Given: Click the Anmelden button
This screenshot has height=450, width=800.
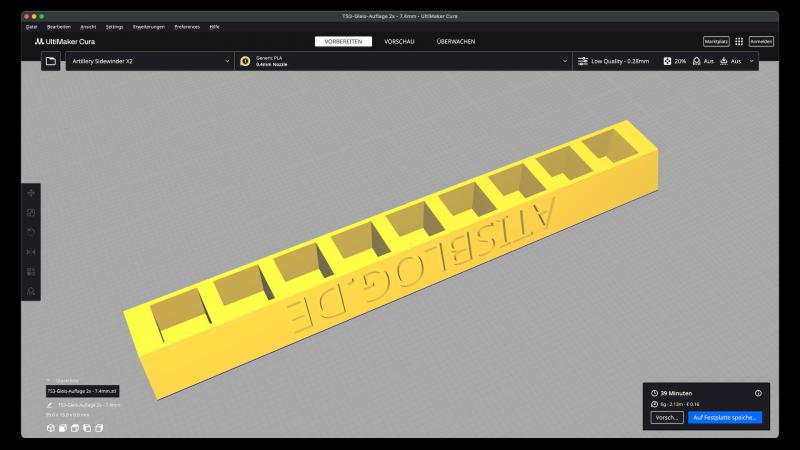Looking at the screenshot, I should pyautogui.click(x=761, y=41).
